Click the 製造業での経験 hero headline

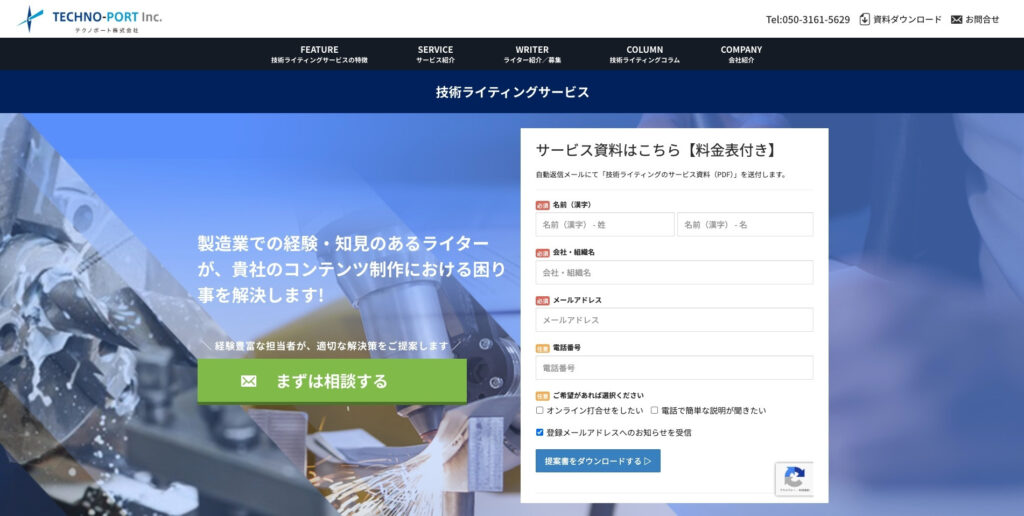(351, 269)
